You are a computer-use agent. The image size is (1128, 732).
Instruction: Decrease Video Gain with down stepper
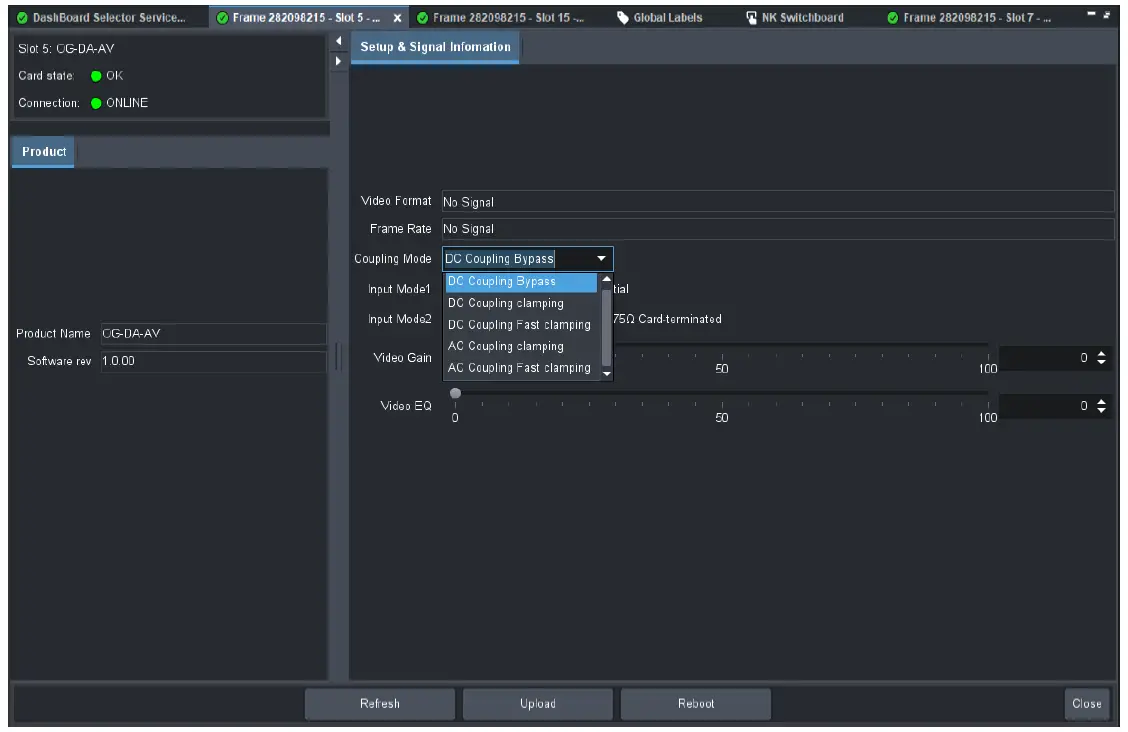tap(1101, 362)
